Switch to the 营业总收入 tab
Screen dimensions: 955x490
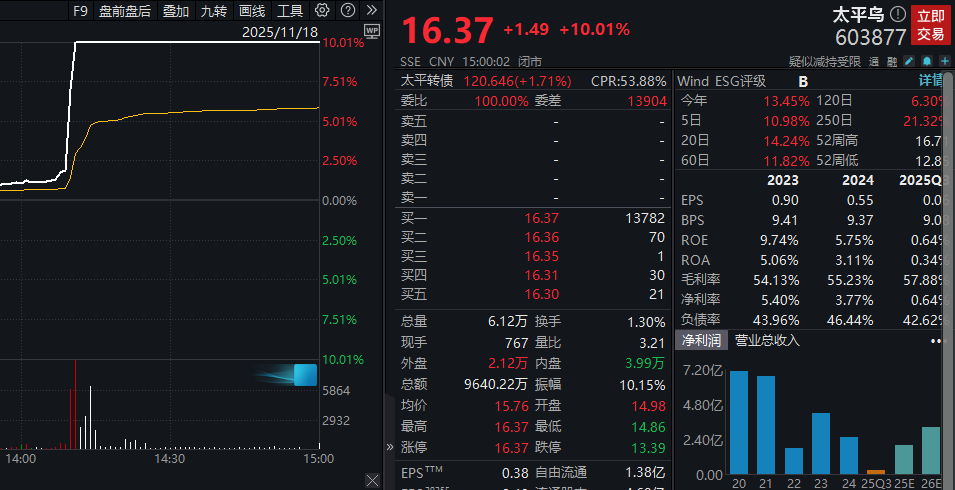(767, 341)
